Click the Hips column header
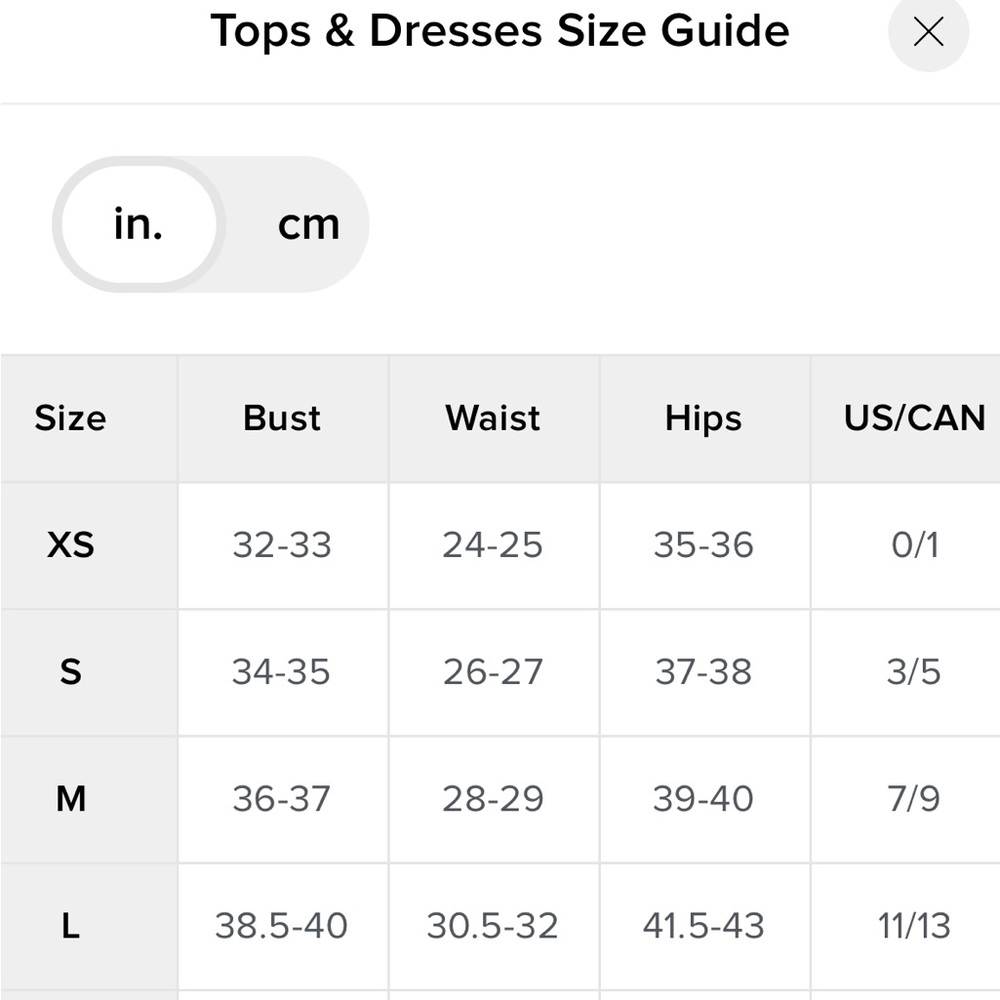Screen dimensions: 1000x1000 704,418
